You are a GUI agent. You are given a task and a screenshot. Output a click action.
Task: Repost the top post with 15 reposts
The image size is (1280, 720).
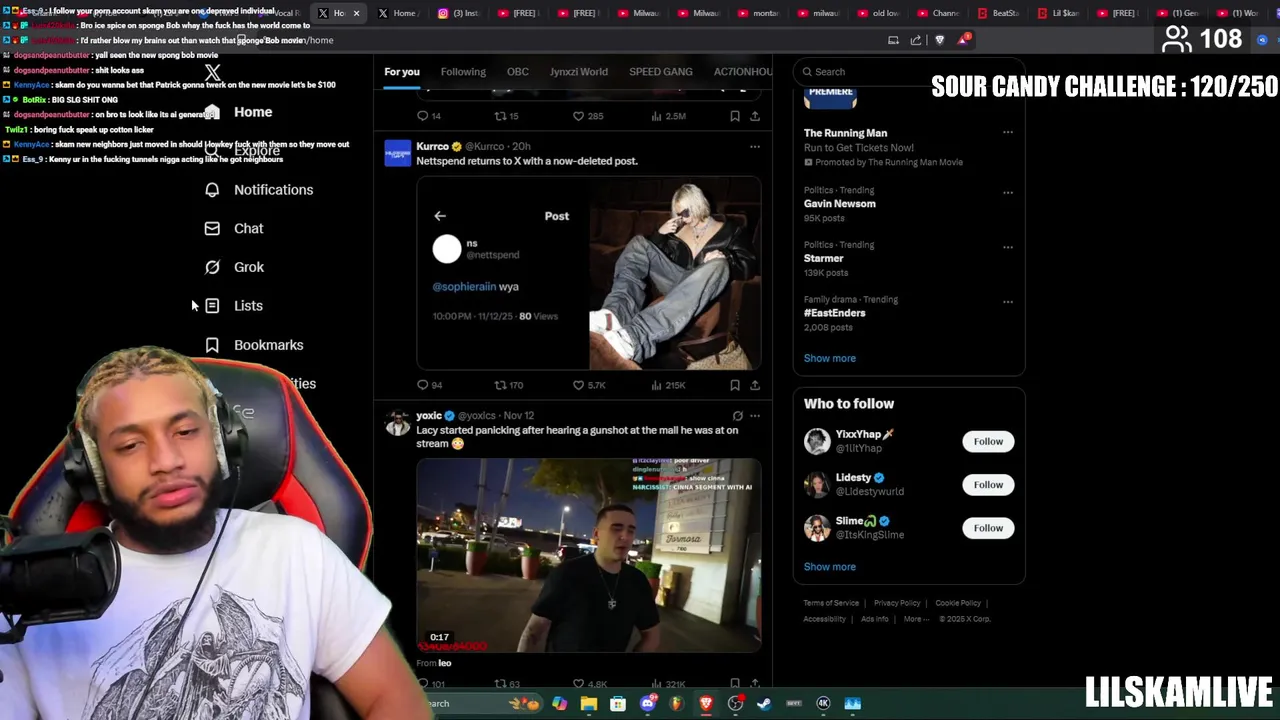click(506, 116)
